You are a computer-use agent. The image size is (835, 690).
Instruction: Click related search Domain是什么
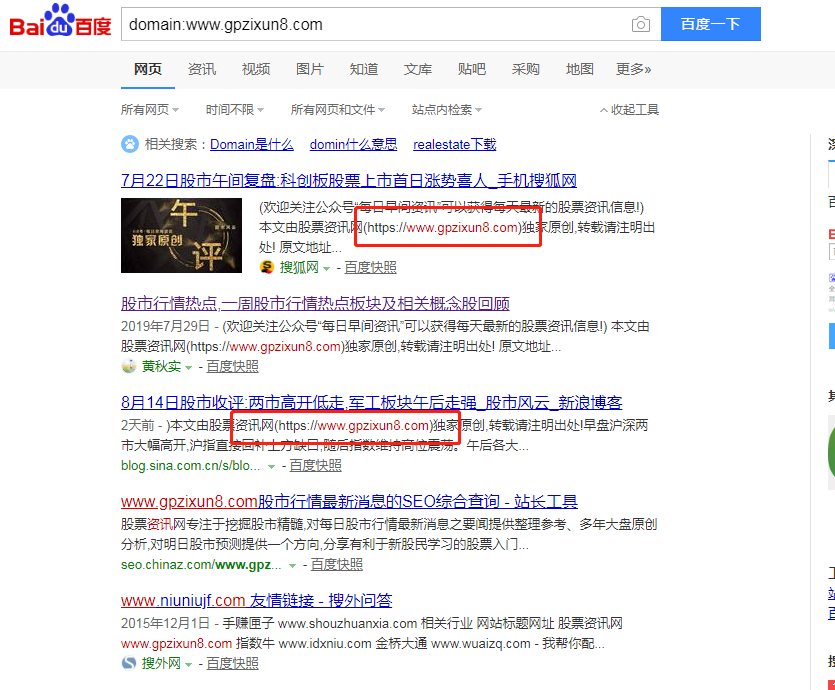pos(252,144)
